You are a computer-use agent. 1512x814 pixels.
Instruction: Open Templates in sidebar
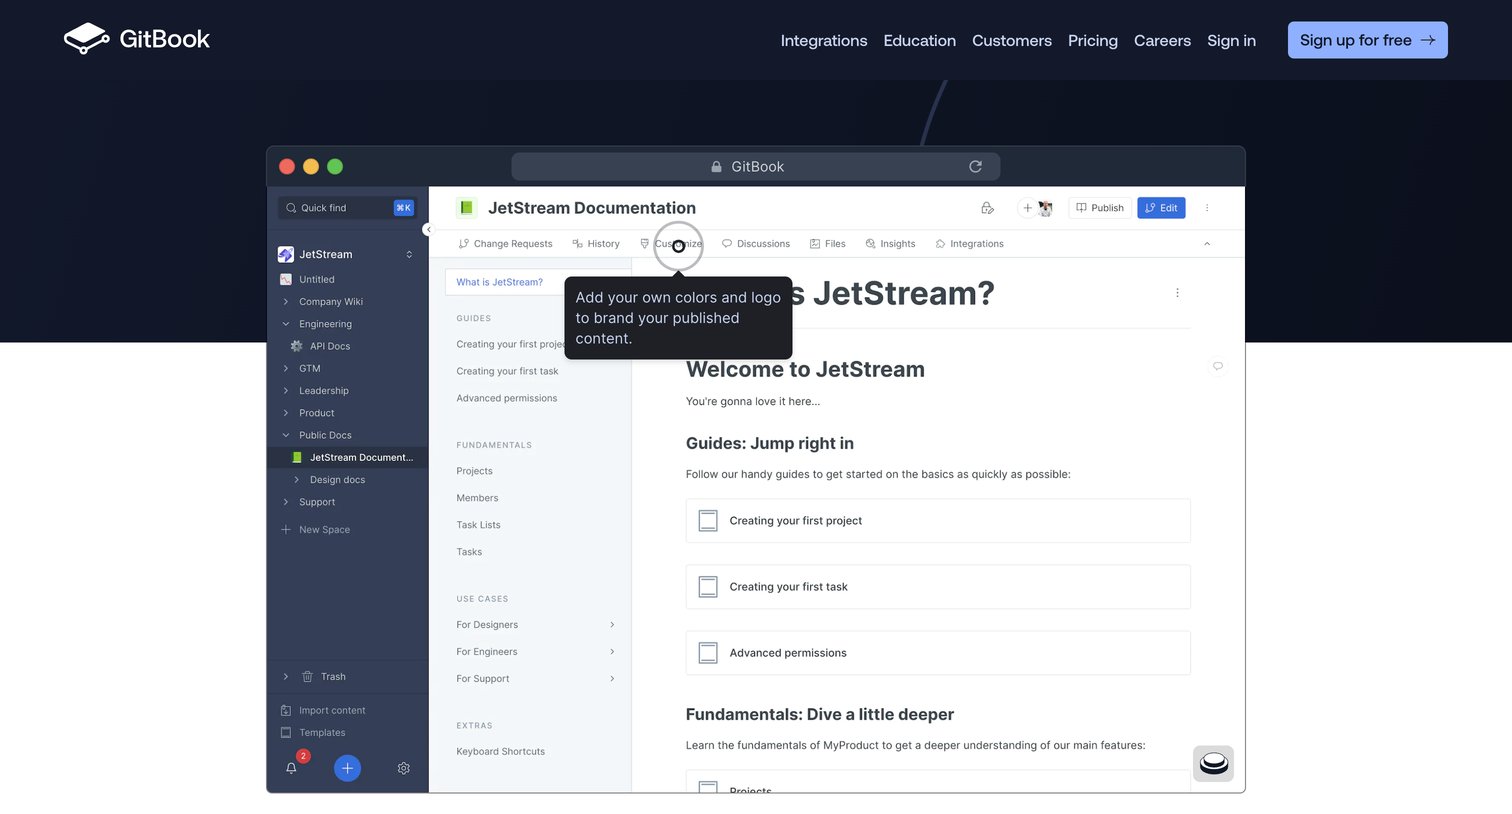[313, 733]
